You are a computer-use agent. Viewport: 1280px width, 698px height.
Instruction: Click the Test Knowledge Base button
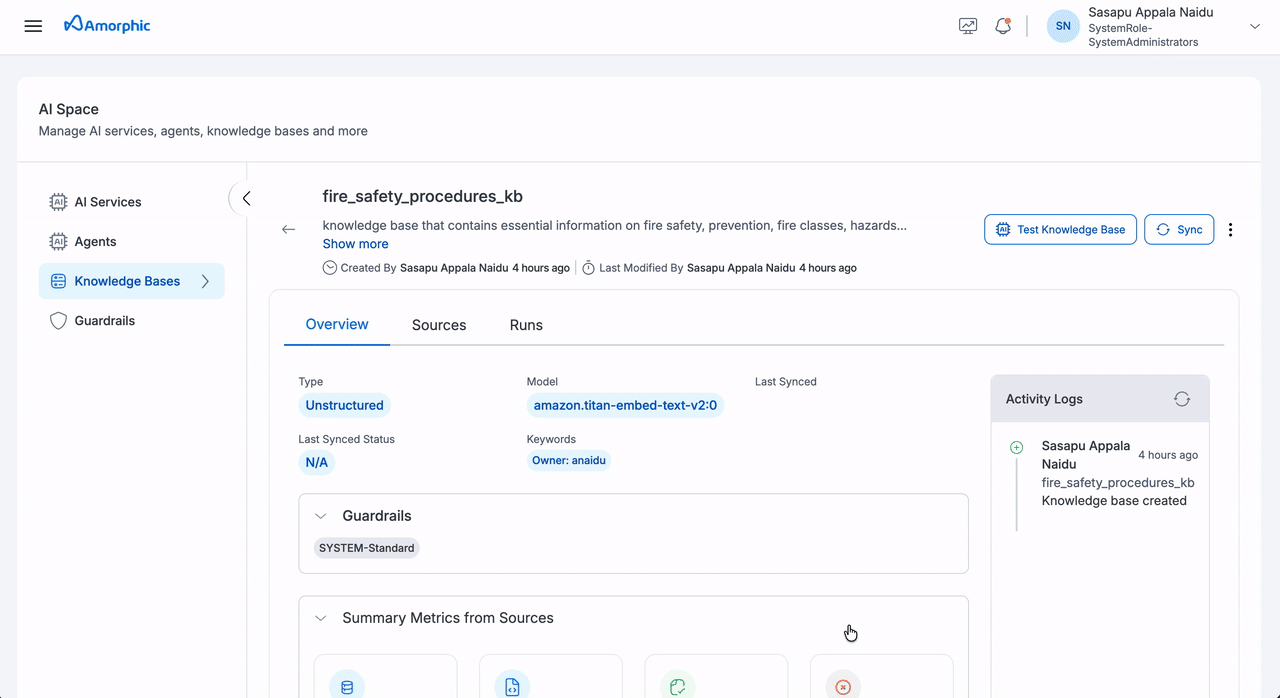(x=1060, y=229)
